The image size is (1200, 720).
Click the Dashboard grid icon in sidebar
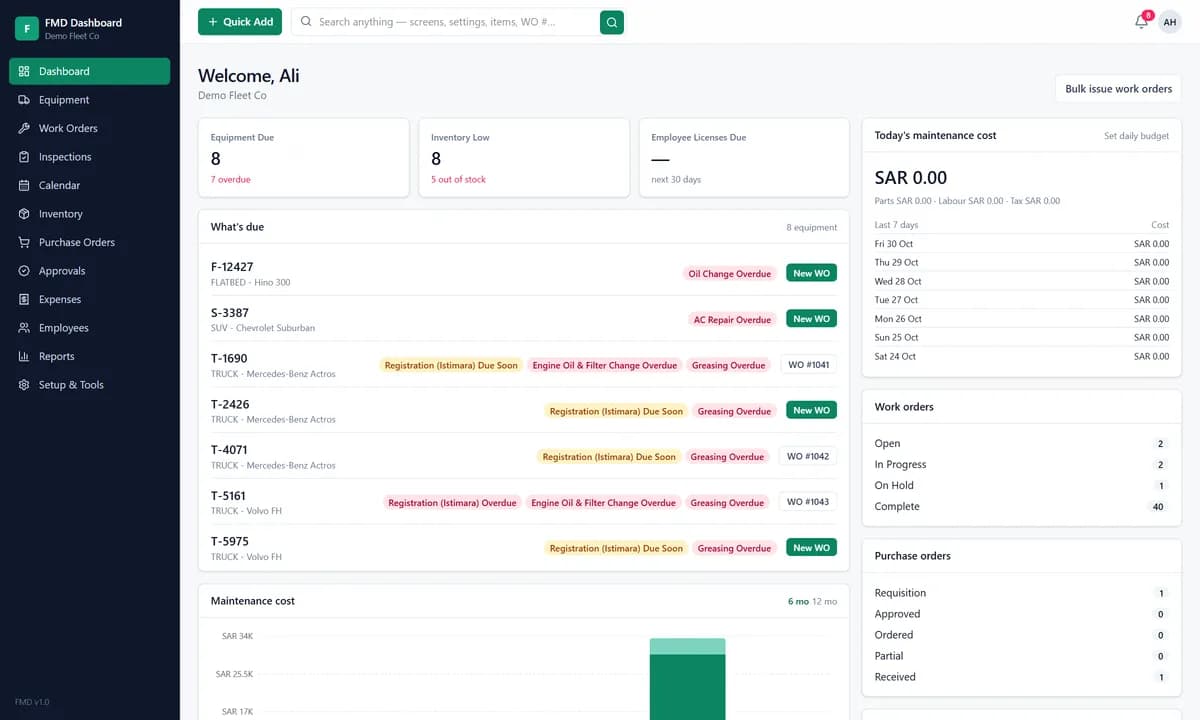(24, 71)
